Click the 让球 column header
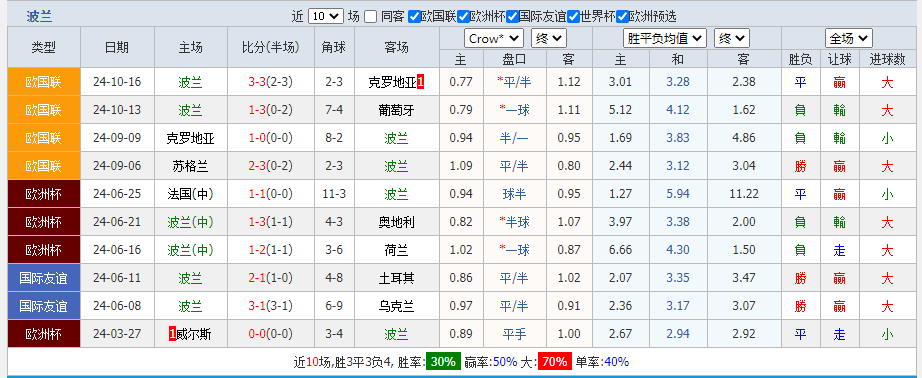Viewport: 922px width, 378px height. 839,59
